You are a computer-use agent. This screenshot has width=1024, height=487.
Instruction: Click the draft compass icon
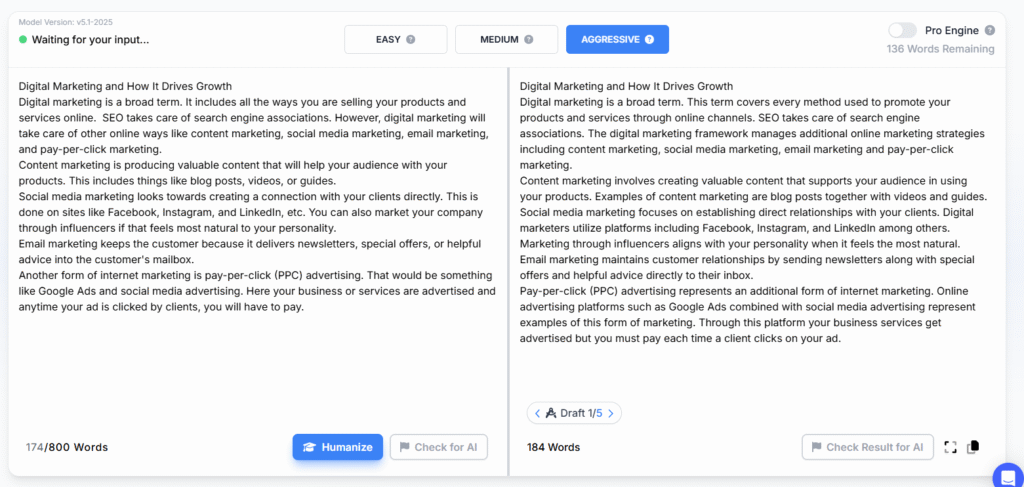tap(551, 413)
